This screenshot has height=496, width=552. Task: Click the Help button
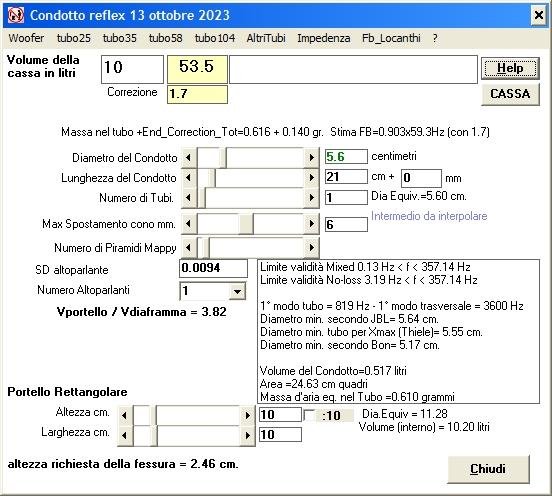[510, 68]
